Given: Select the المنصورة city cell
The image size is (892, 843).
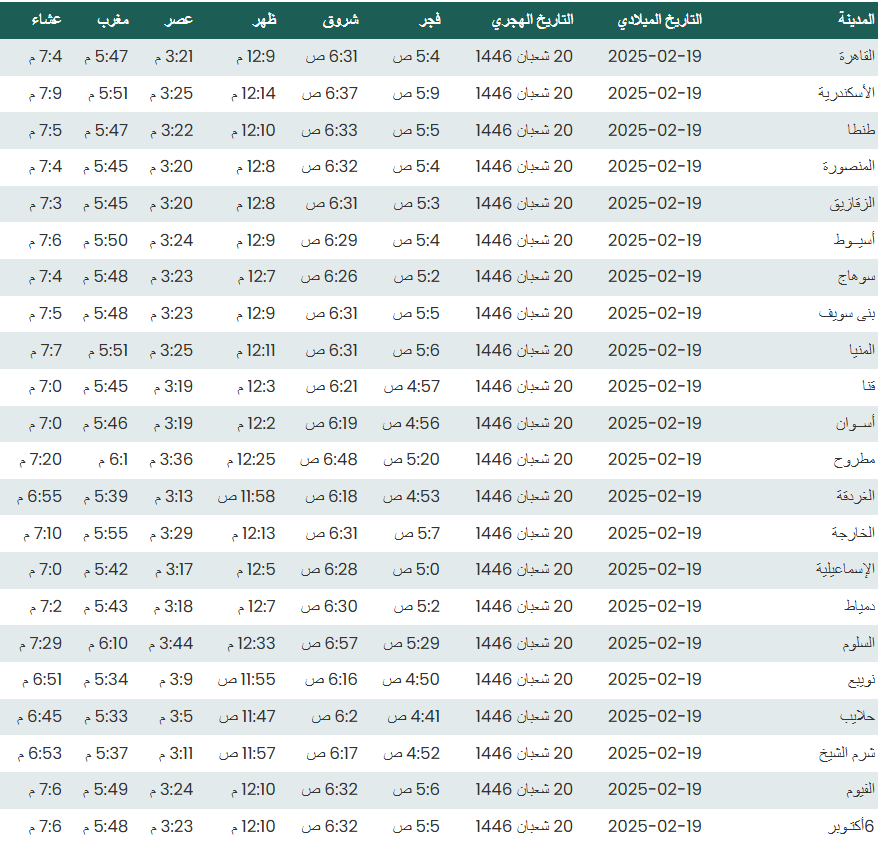Looking at the screenshot, I should coord(848,167).
